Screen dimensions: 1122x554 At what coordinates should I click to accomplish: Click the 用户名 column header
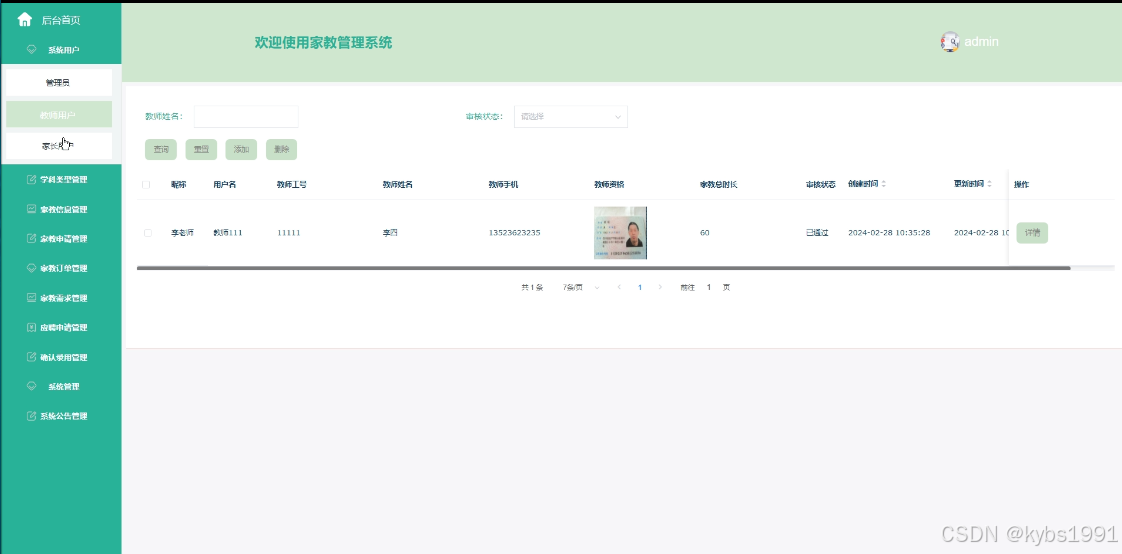point(224,185)
